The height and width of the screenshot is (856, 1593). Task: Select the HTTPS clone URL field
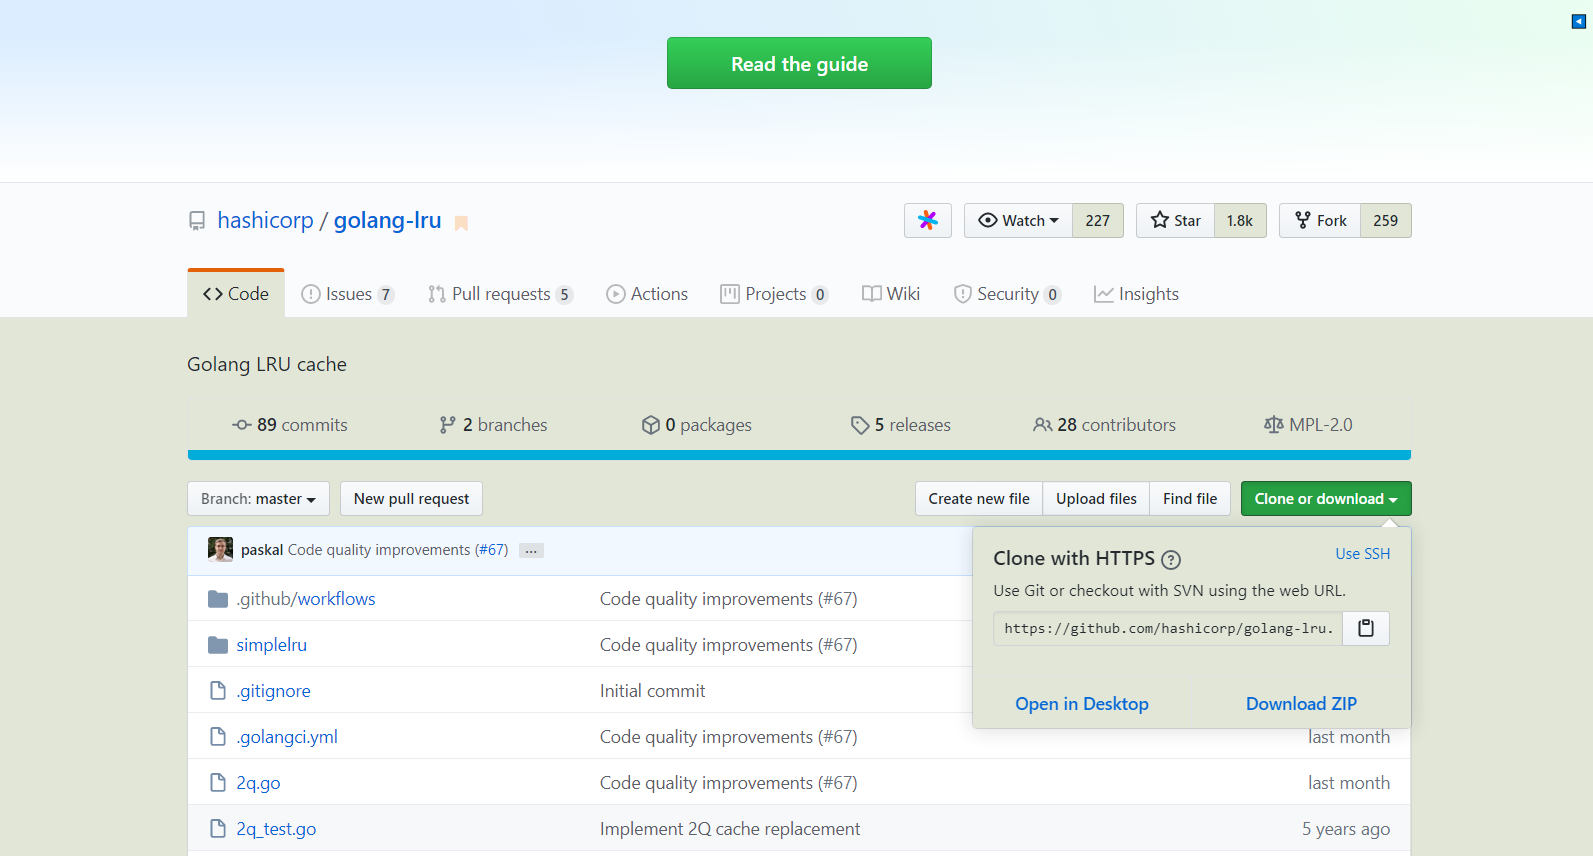(x=1168, y=628)
